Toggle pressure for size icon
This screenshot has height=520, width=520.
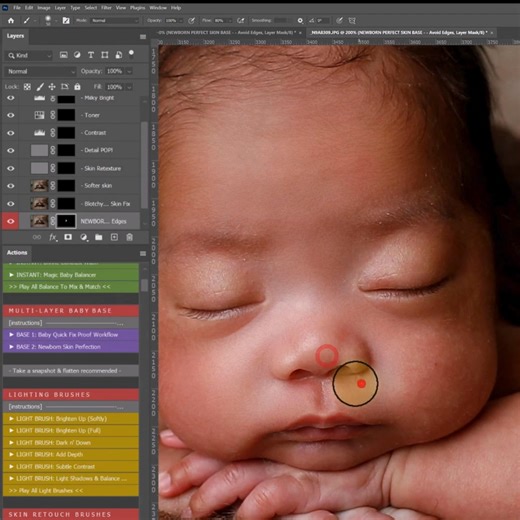coord(339,21)
